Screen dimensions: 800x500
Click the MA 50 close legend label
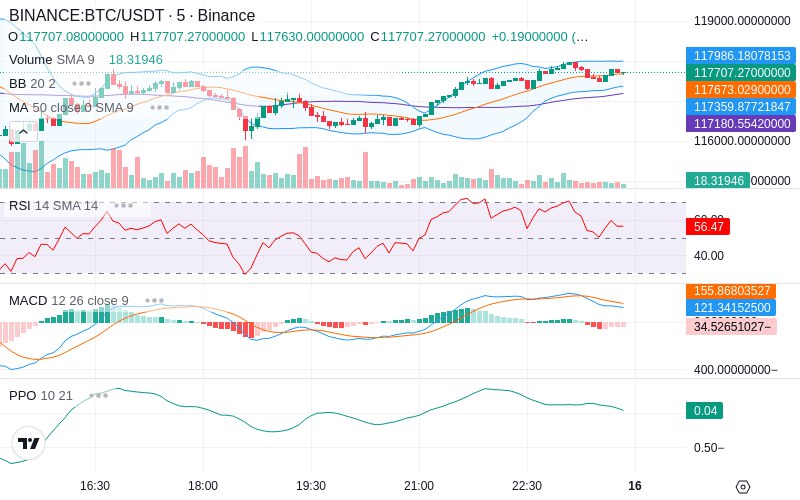(71, 108)
